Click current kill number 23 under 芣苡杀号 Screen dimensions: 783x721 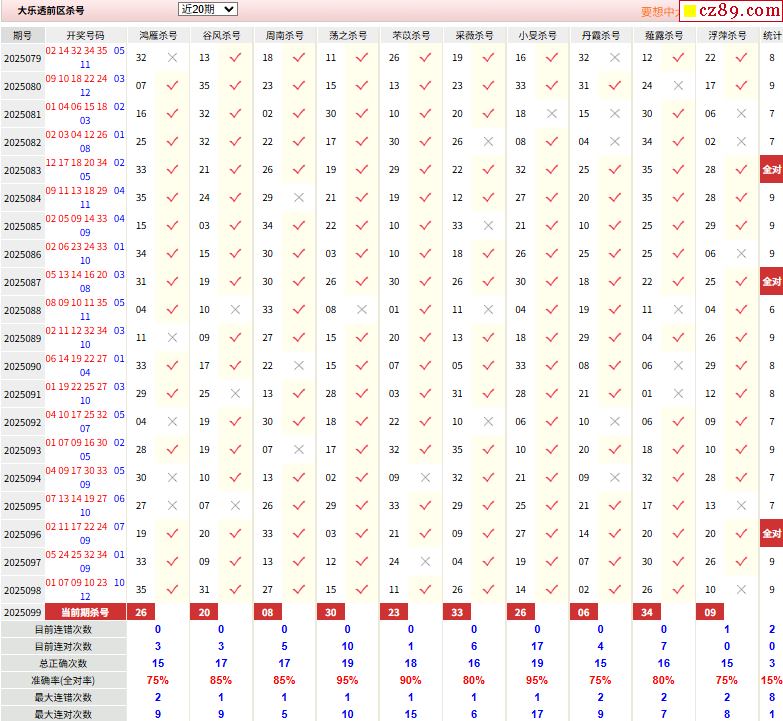click(394, 612)
